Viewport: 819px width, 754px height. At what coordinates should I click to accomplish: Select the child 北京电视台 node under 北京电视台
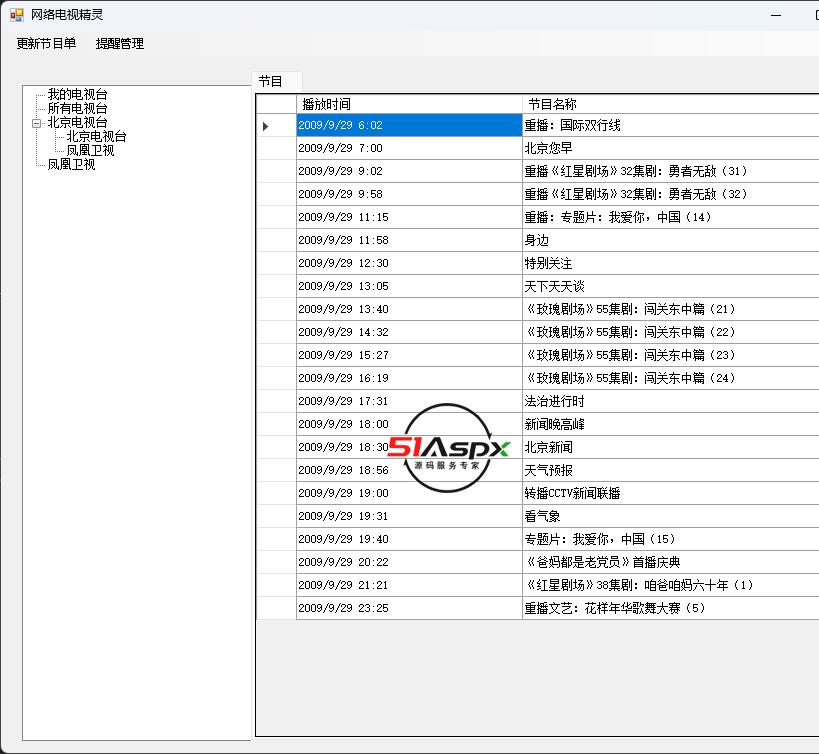(x=96, y=137)
